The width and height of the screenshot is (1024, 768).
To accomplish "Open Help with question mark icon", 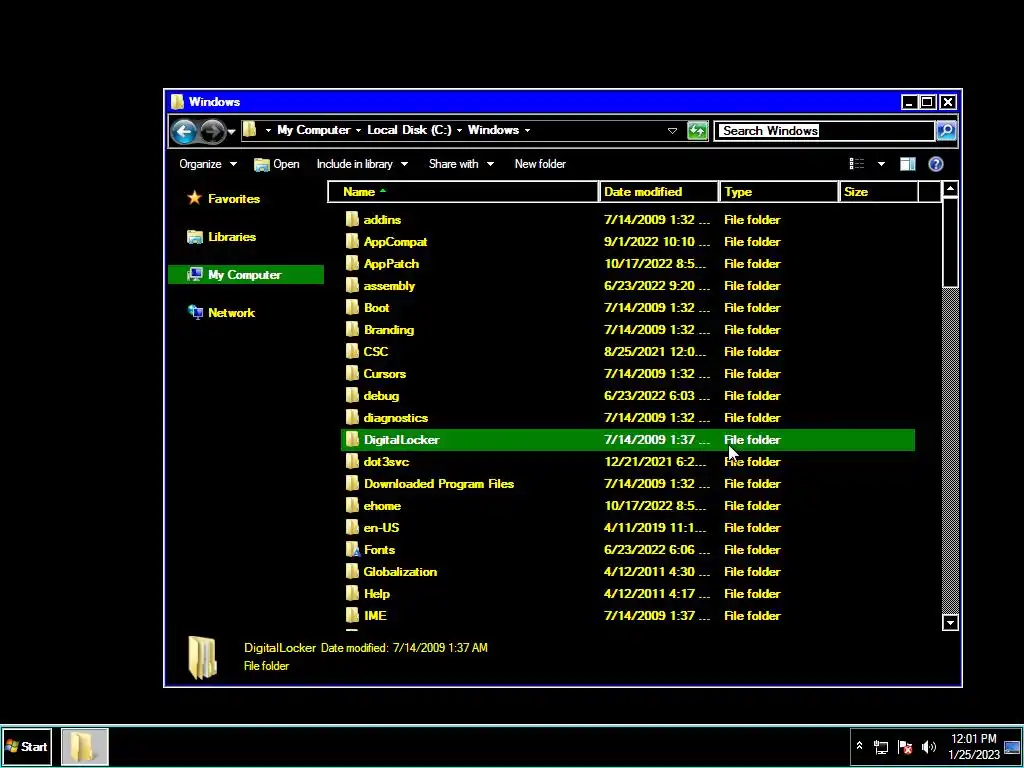I will tap(936, 164).
